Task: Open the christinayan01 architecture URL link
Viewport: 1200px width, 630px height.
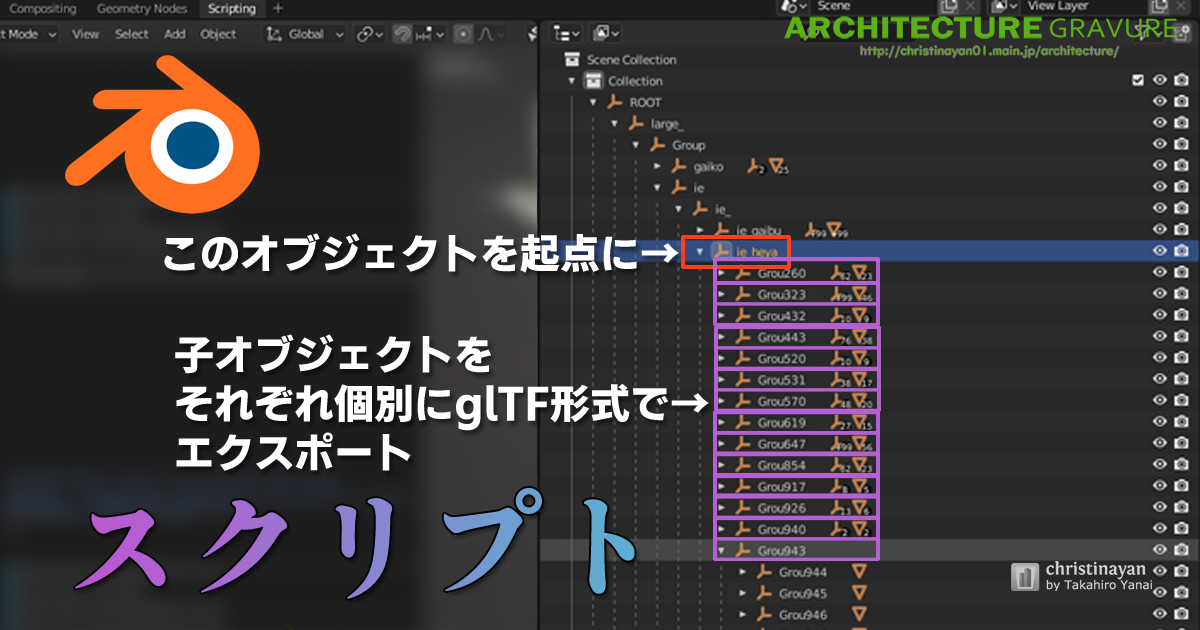Action: (988, 50)
